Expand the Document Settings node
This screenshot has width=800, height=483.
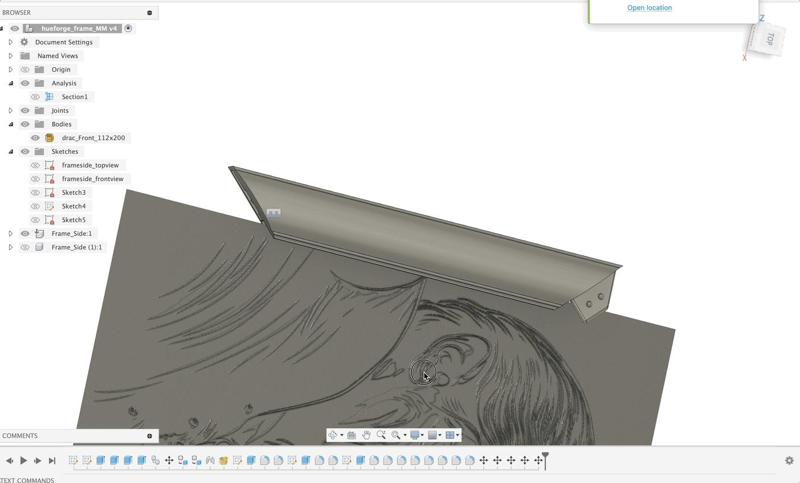click(x=11, y=42)
